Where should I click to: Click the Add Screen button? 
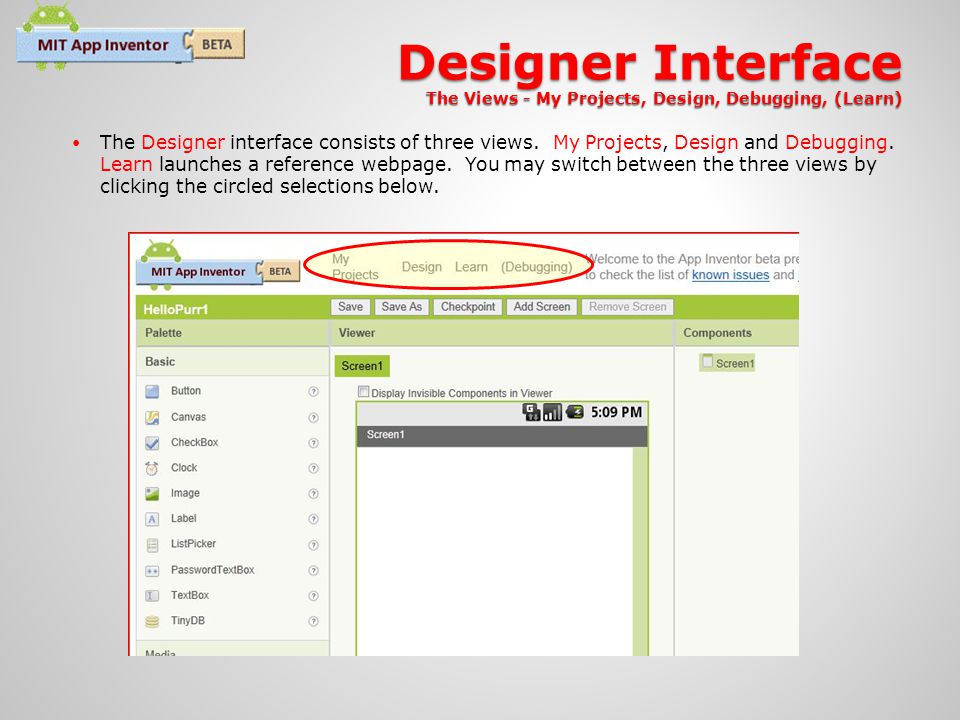(541, 307)
